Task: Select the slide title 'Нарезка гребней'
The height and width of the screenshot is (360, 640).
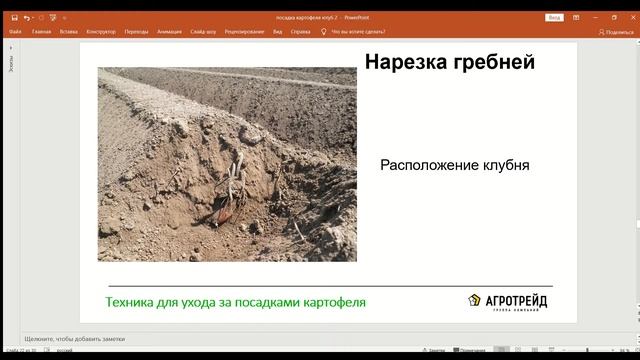Action: coord(449,62)
